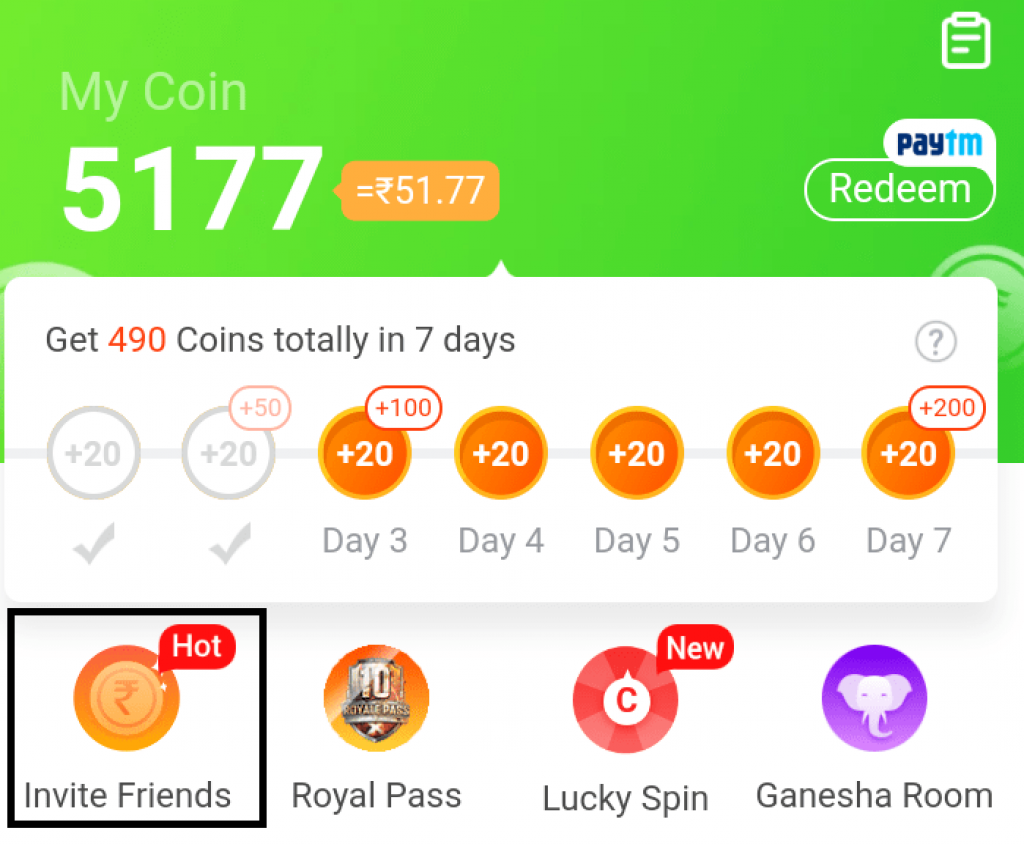Image resolution: width=1024 pixels, height=844 pixels.
Task: Enter the Ganesha Room elephant icon
Action: click(x=874, y=698)
